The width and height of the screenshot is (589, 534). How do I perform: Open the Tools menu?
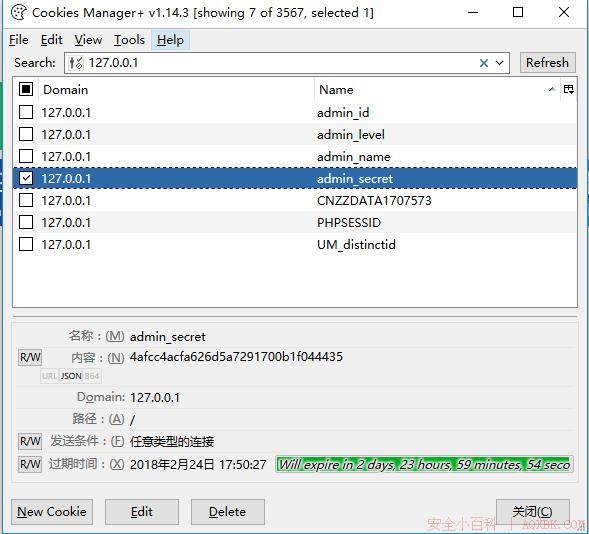[x=129, y=40]
